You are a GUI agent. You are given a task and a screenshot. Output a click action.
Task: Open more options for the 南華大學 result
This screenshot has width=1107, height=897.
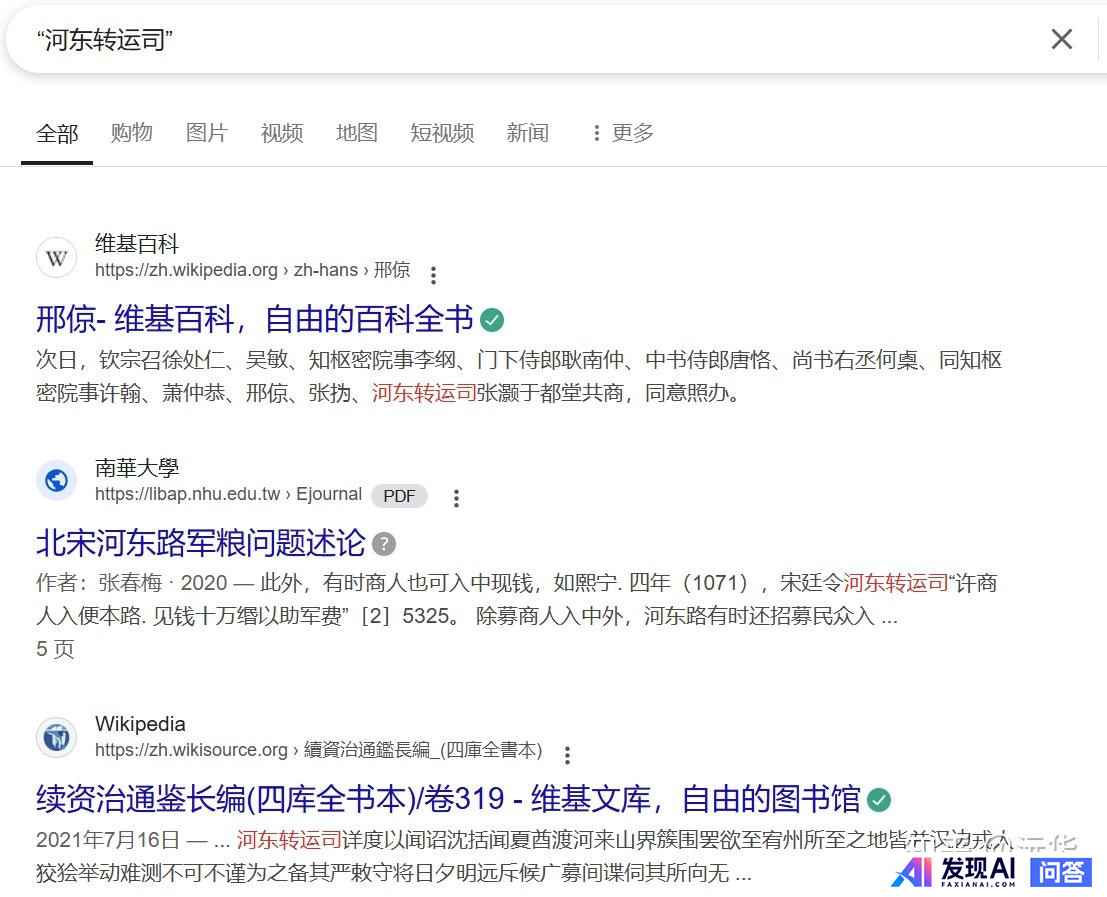coord(457,498)
